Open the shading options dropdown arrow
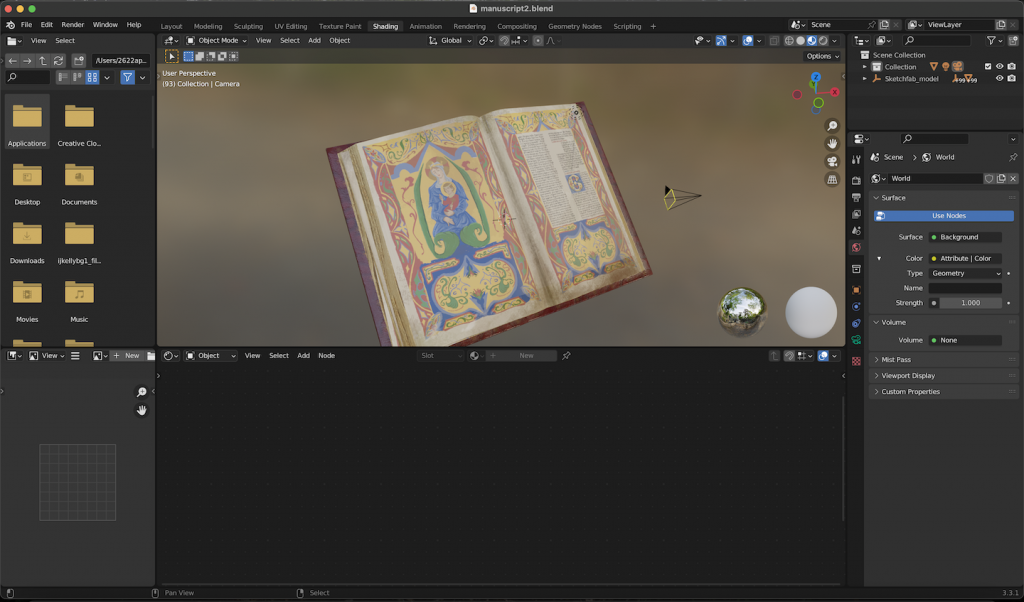The width and height of the screenshot is (1024, 602). 835,40
